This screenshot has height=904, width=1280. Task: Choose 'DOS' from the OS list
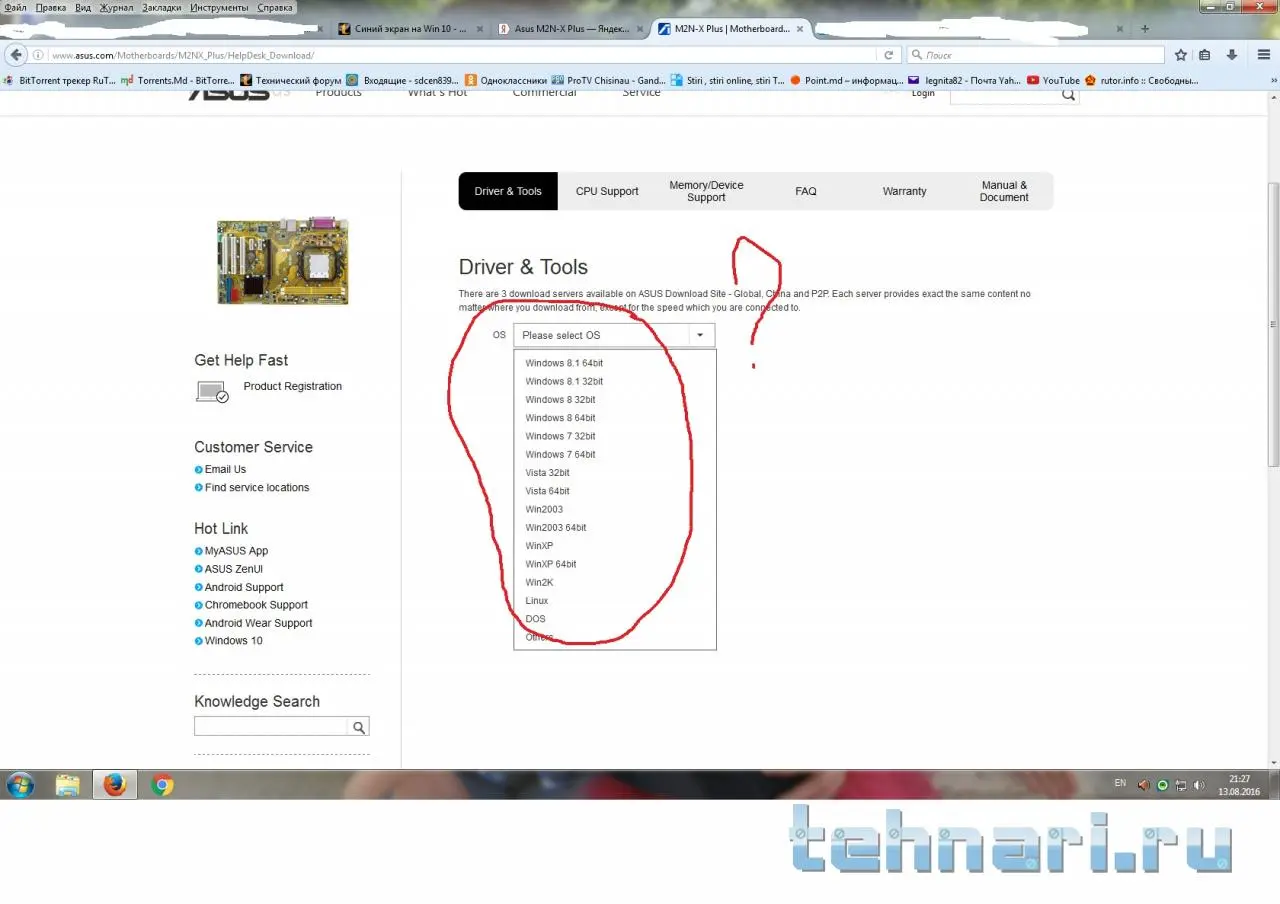(x=536, y=619)
